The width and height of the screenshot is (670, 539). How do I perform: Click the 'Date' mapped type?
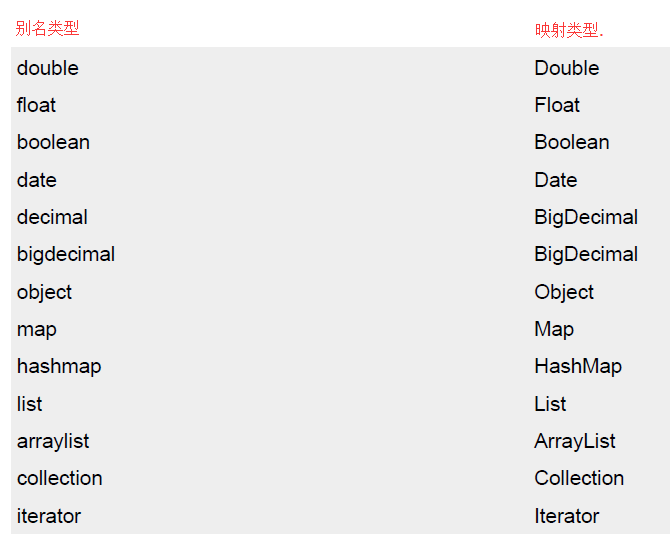tap(555, 180)
